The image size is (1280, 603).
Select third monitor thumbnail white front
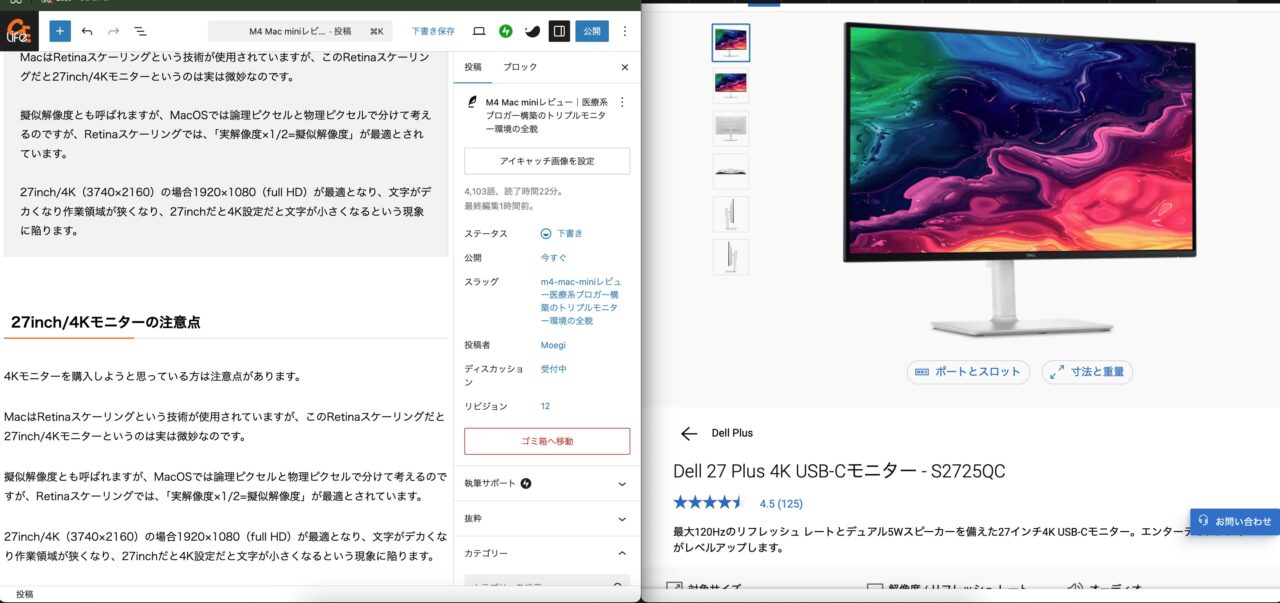[x=731, y=129]
